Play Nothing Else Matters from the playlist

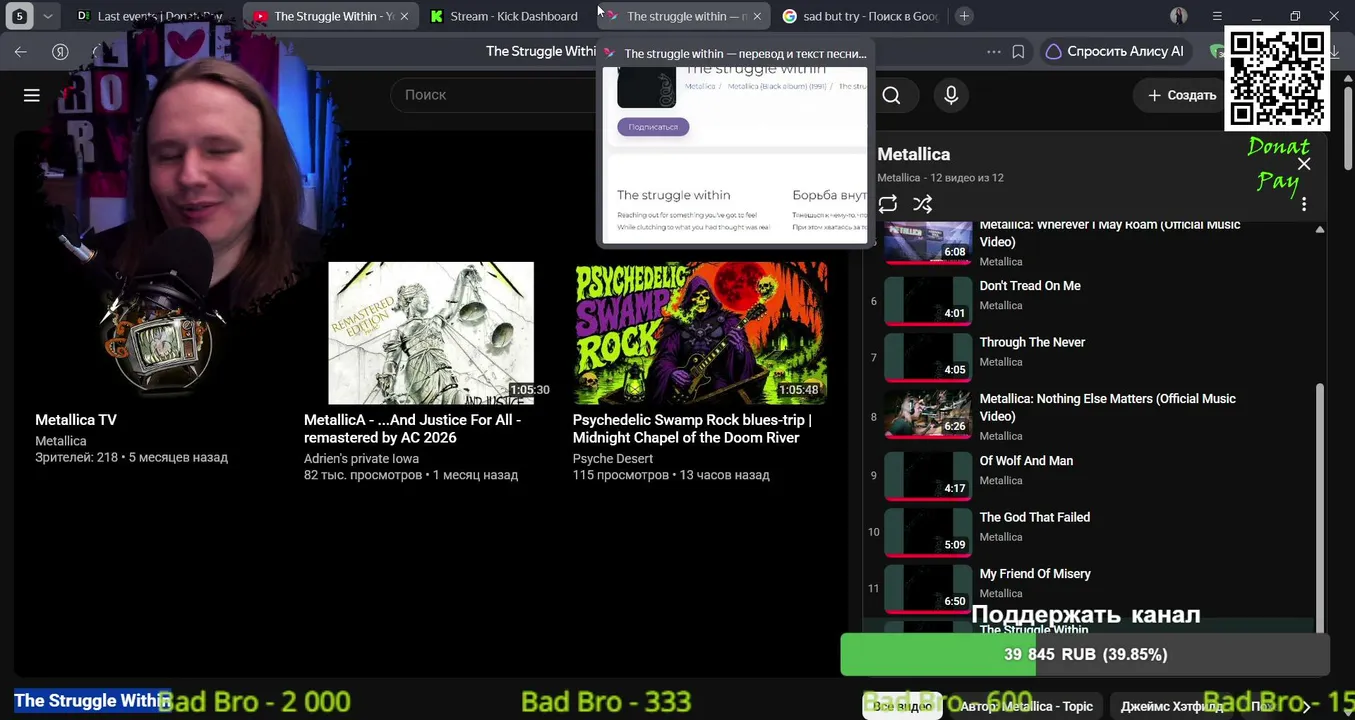[1090, 415]
